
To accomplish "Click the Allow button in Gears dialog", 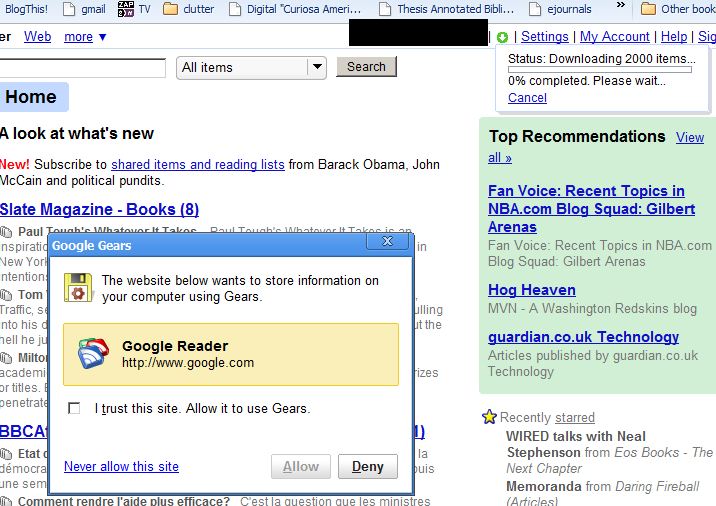I will click(x=300, y=466).
